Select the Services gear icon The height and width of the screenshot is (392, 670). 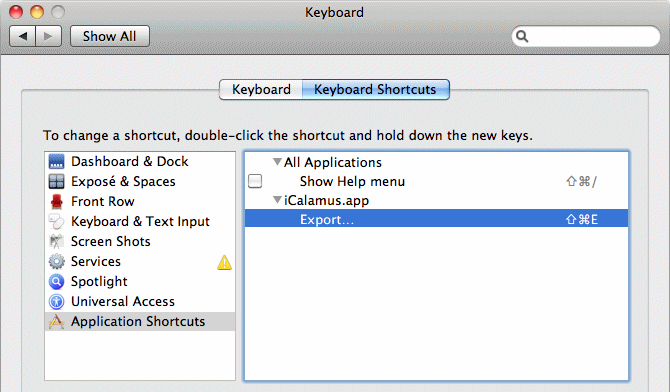click(x=56, y=261)
